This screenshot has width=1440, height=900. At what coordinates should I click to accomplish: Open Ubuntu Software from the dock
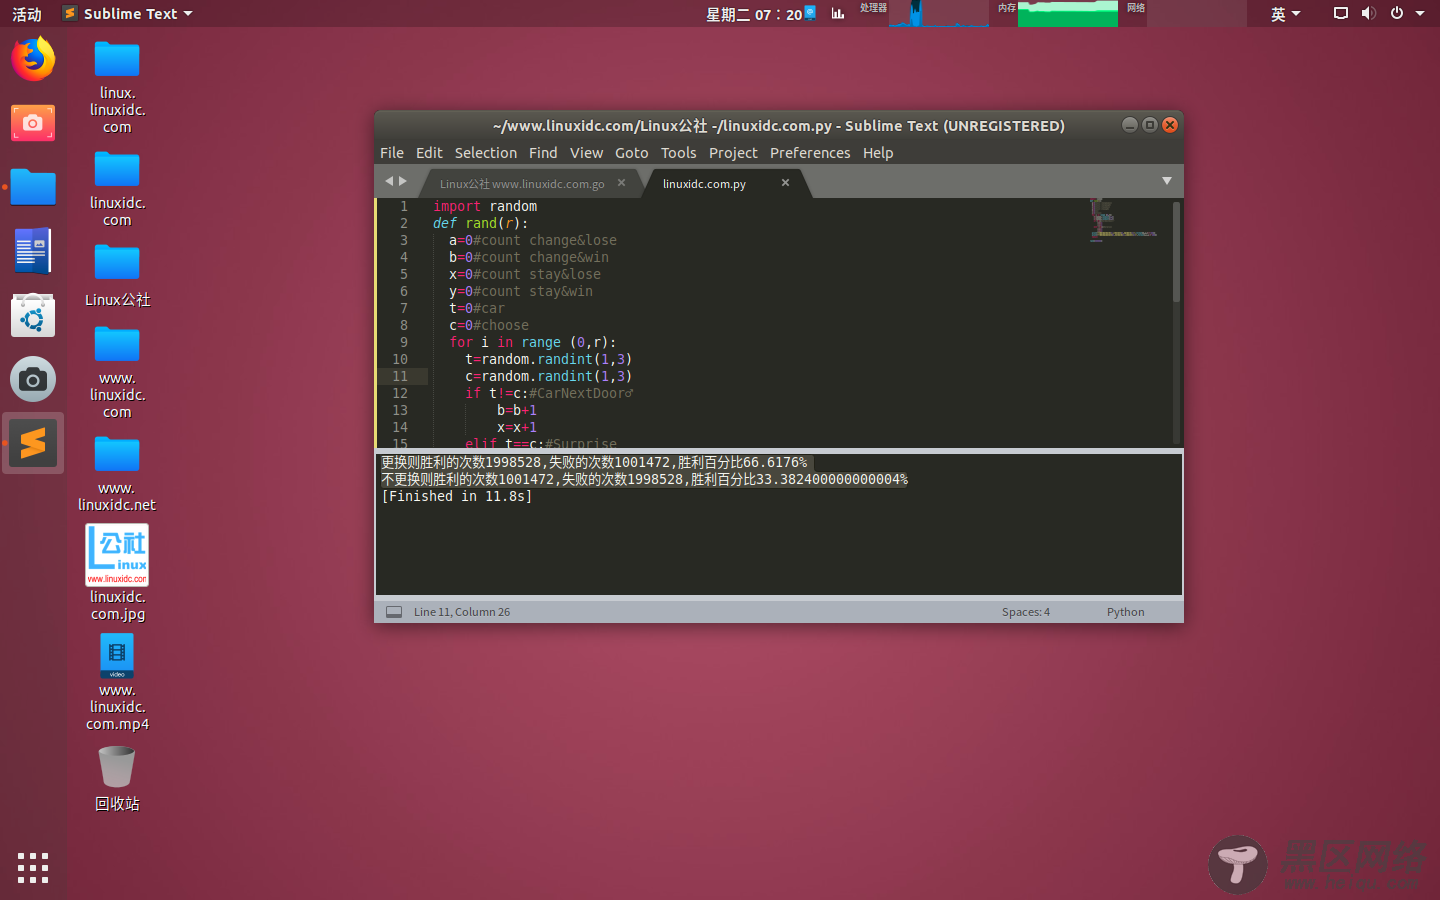(x=33, y=315)
